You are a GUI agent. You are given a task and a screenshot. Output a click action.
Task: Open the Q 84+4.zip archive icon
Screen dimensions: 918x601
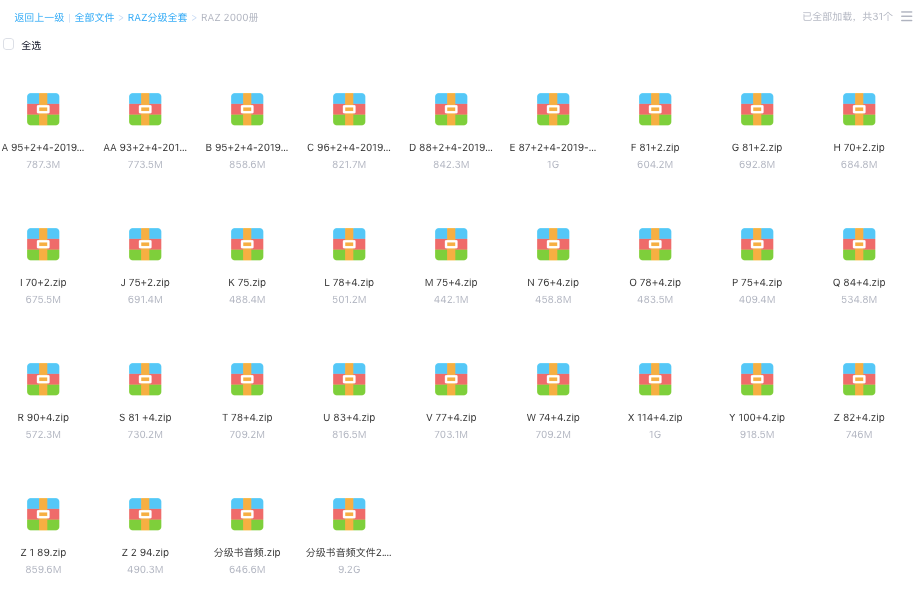coord(859,244)
